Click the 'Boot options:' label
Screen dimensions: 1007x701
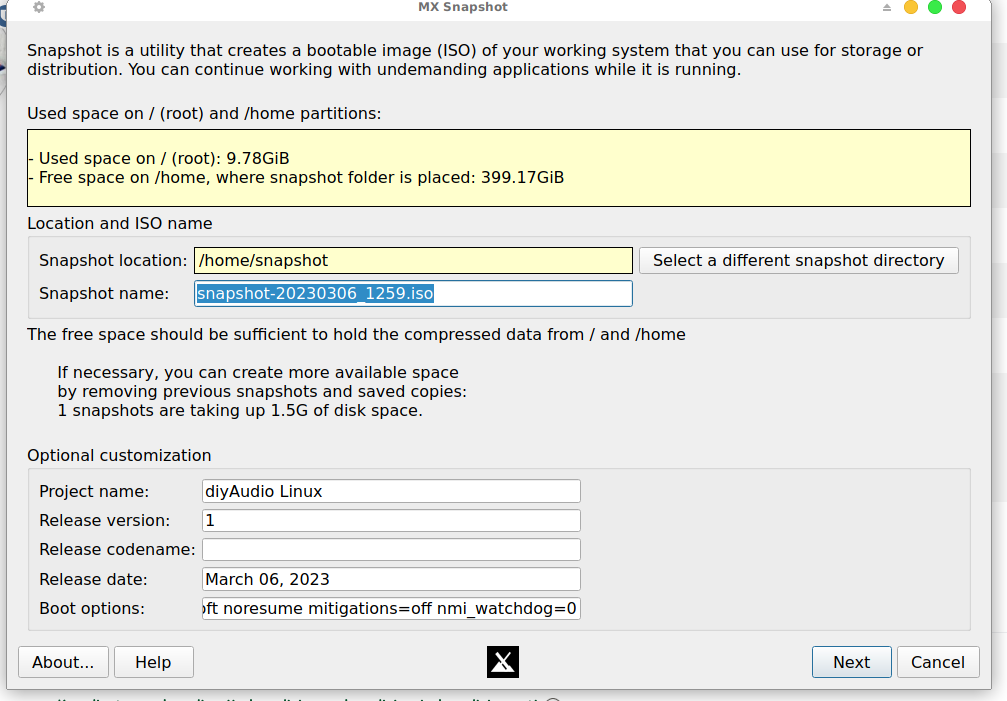coord(92,608)
